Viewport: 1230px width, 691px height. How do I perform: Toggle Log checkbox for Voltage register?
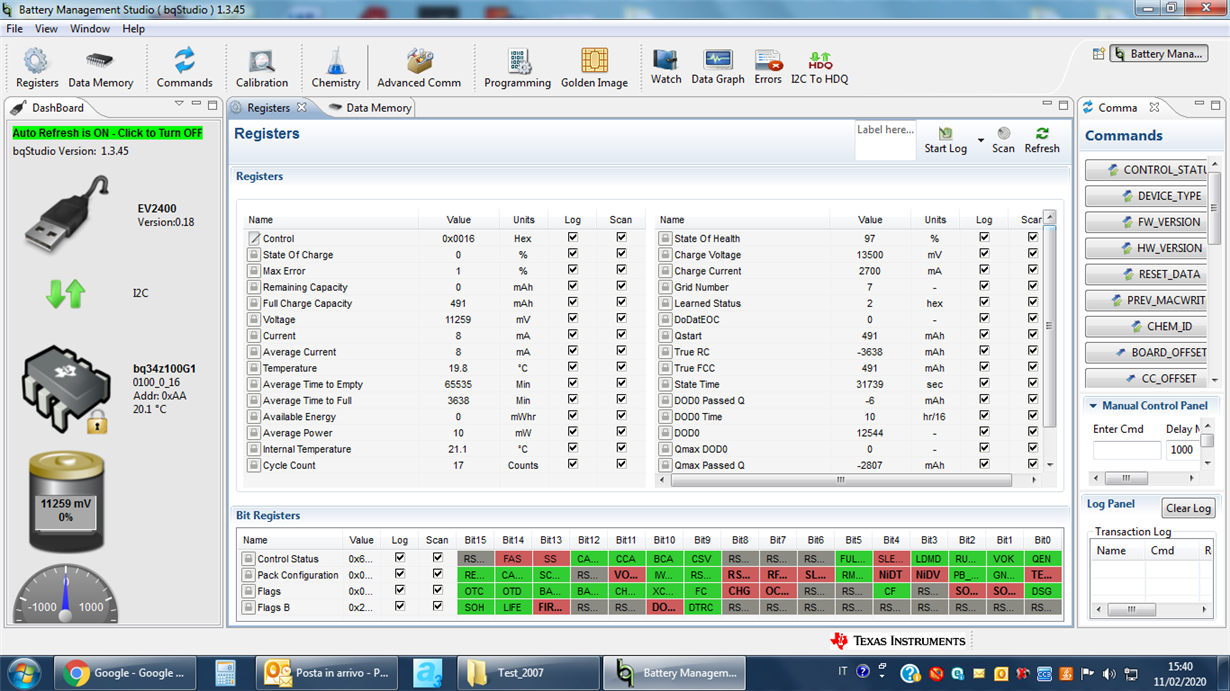click(x=572, y=319)
